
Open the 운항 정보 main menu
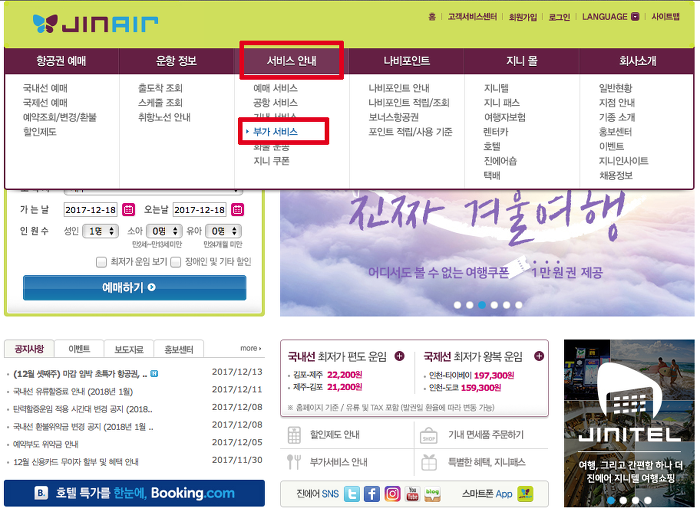click(x=176, y=61)
